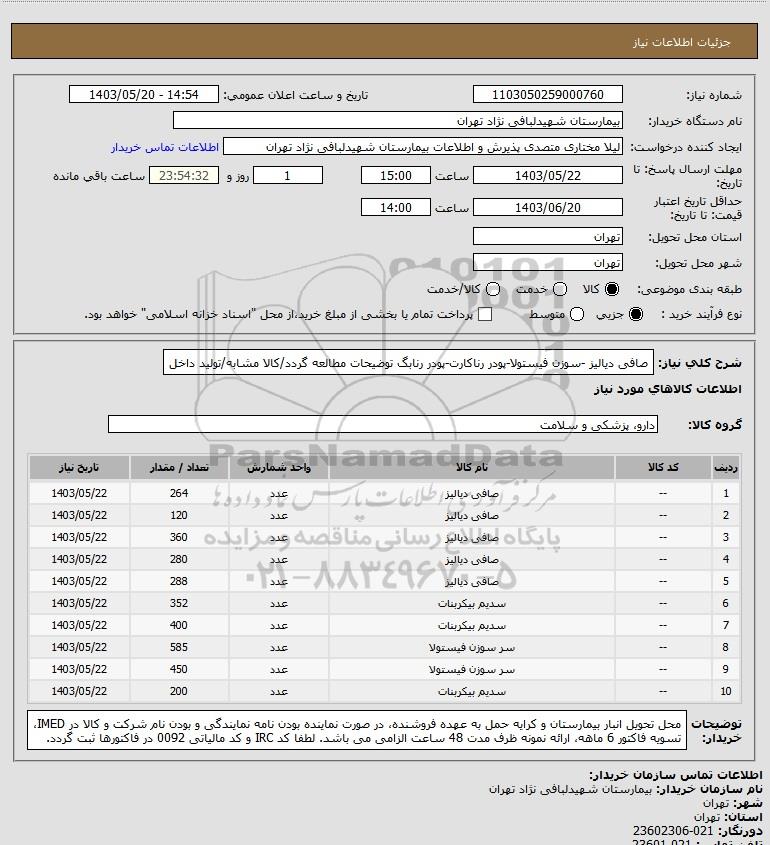The image size is (770, 845).
Task: Click سر سوزن فیستولا in row 8
Action: (471, 648)
